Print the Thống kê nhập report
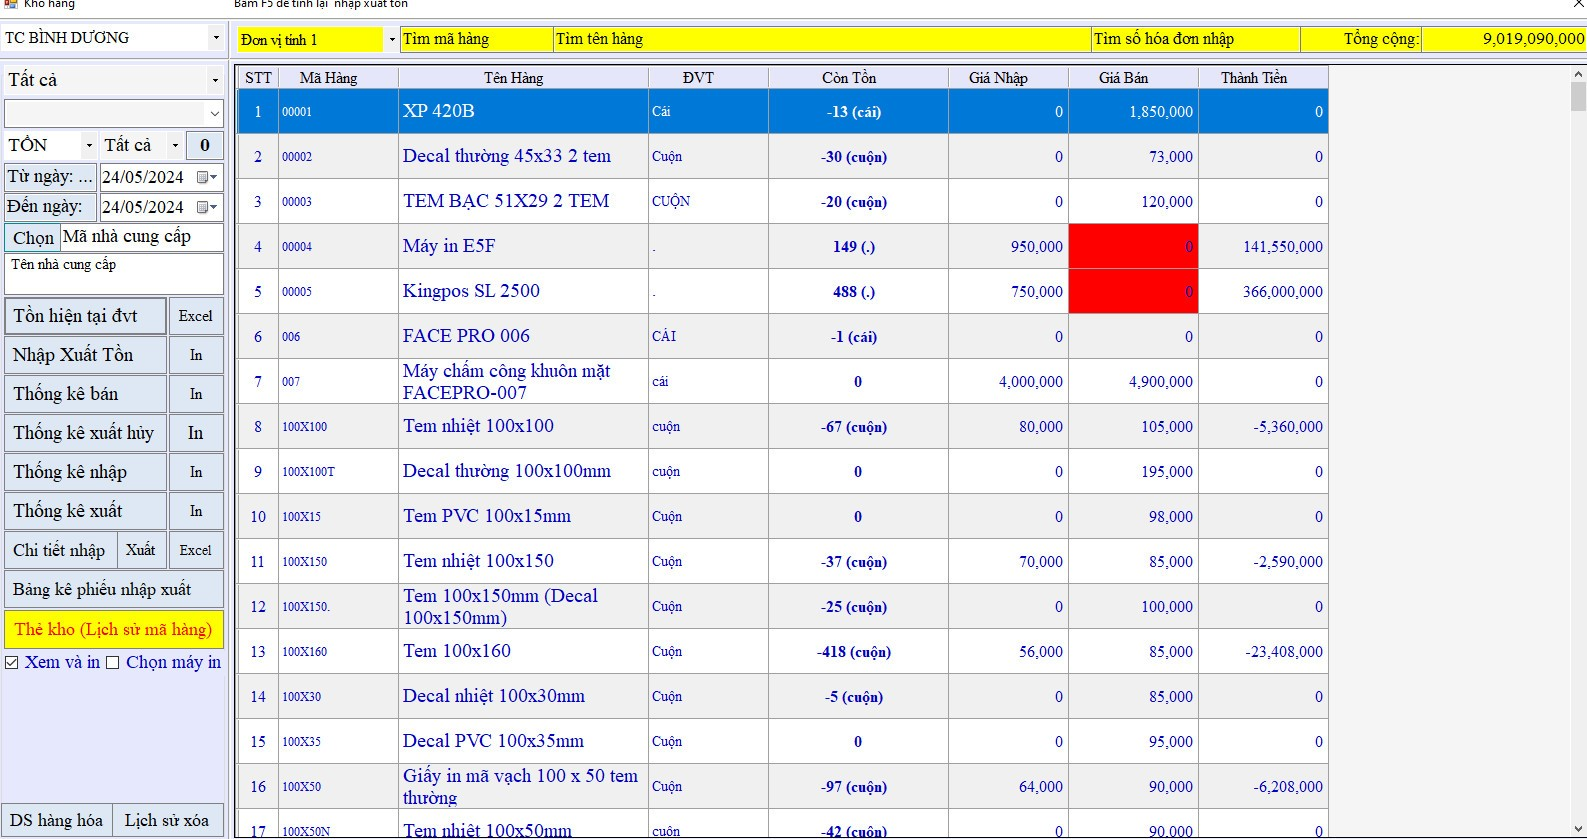1587x839 pixels. coord(196,472)
